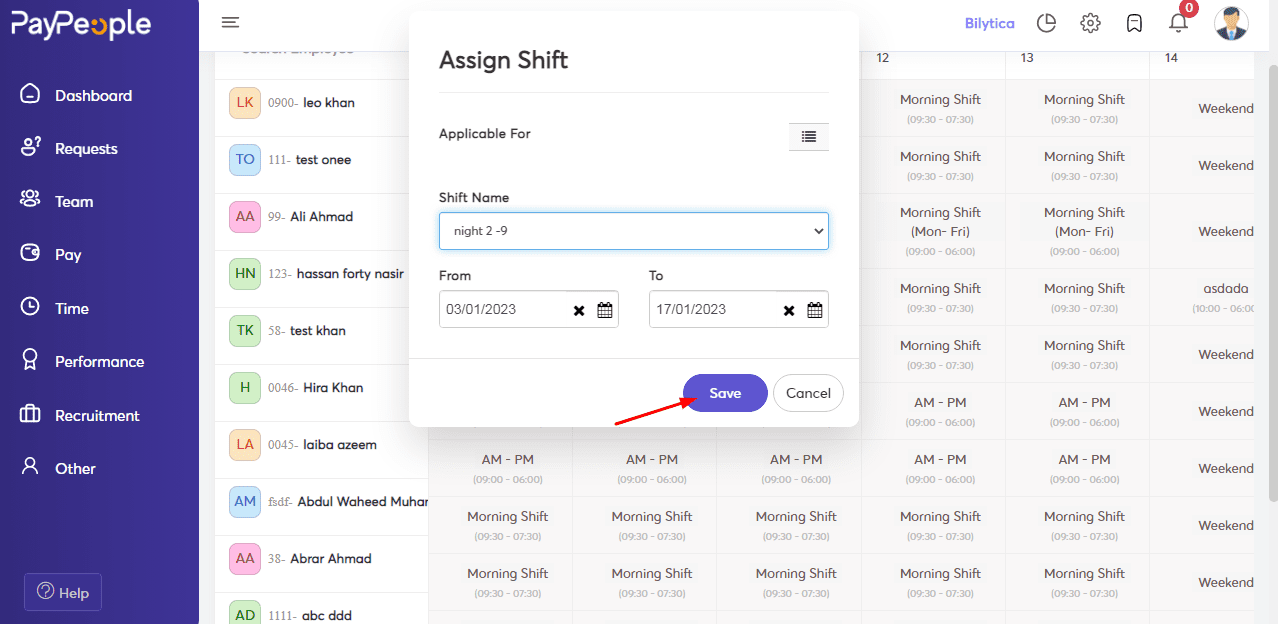Screen dimensions: 1278x624
Task: Save the assigned shift
Action: click(x=725, y=393)
